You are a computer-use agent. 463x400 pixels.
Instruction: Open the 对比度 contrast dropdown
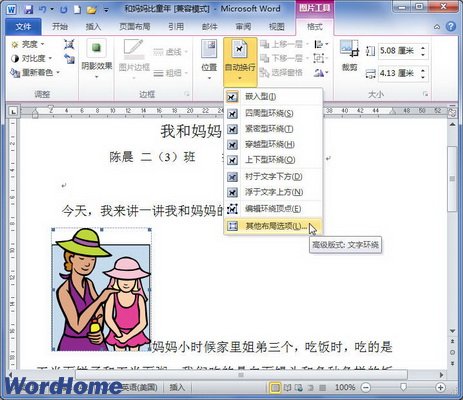32,58
